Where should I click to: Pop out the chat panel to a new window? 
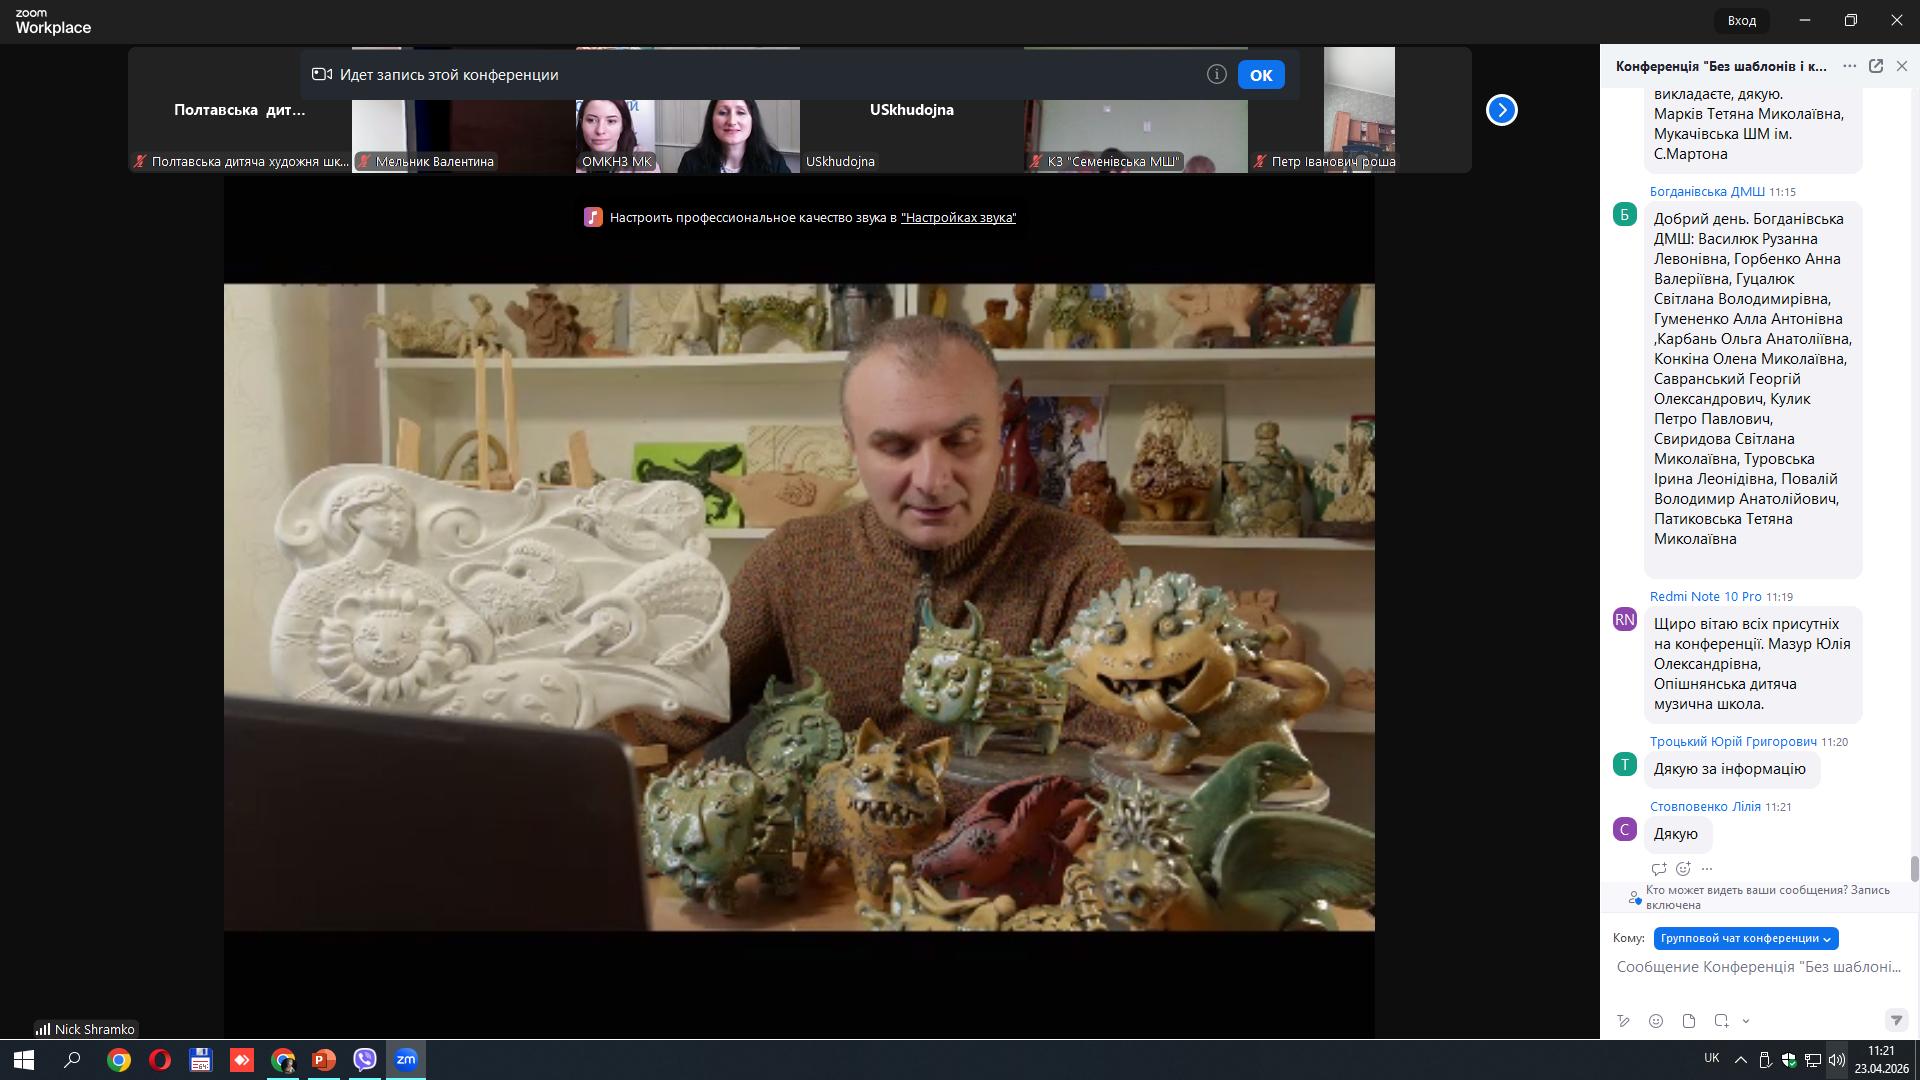coord(1876,66)
